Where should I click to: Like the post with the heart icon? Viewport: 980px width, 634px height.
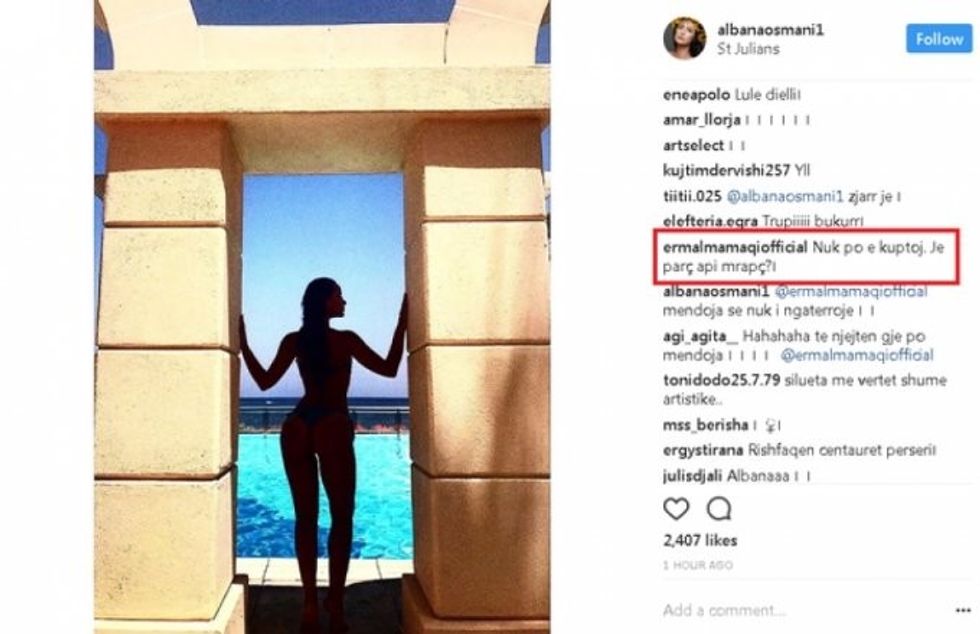click(676, 509)
